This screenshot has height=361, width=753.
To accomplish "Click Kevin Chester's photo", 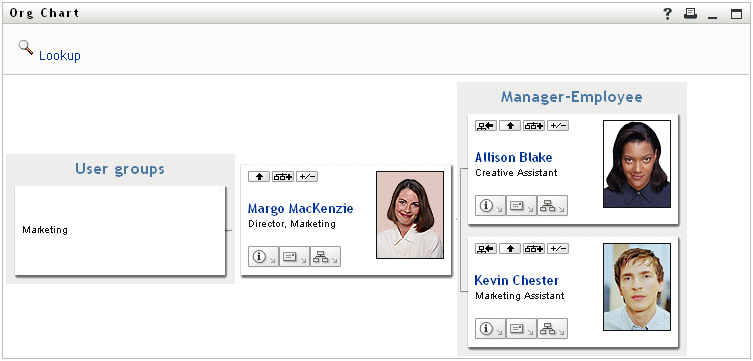I will pyautogui.click(x=637, y=287).
